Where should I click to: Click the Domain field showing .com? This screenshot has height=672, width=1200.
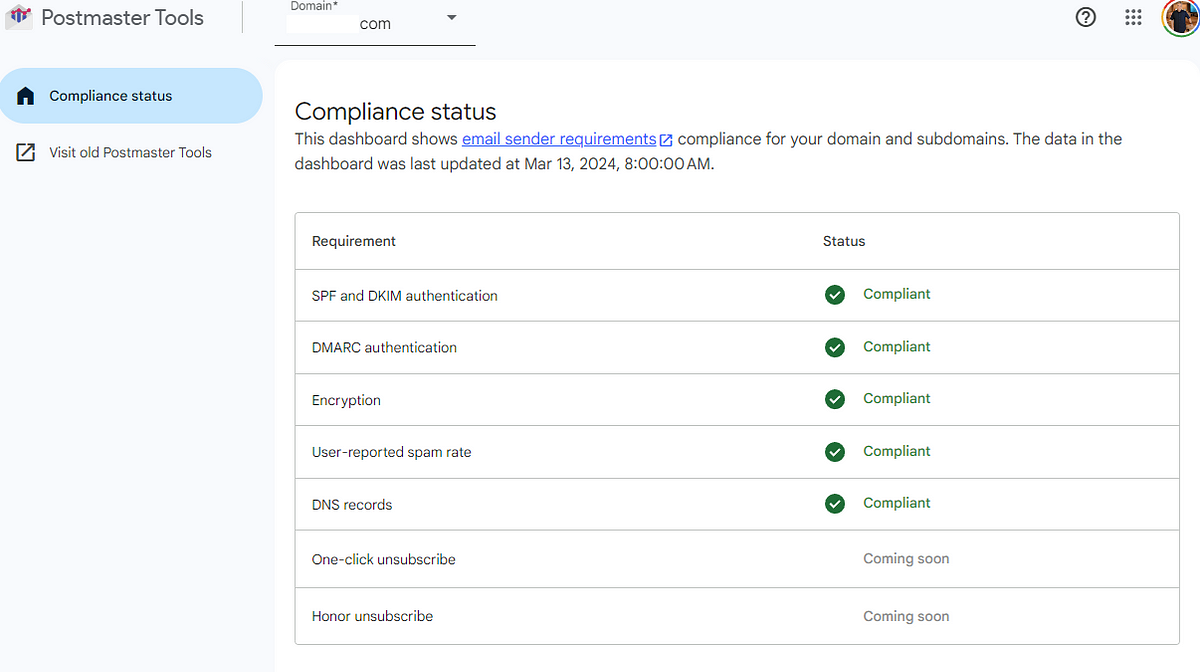click(x=375, y=22)
